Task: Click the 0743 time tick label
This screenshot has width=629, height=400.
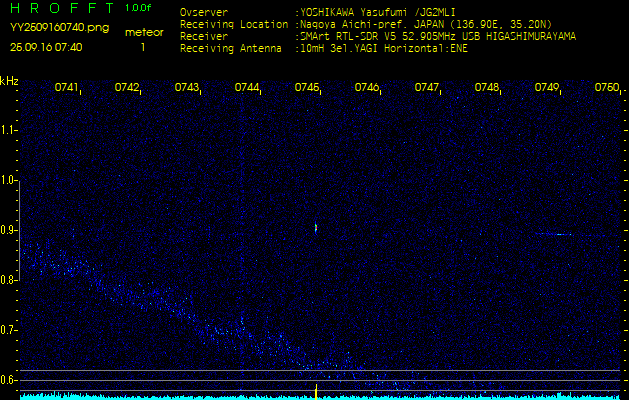Action: 187,88
